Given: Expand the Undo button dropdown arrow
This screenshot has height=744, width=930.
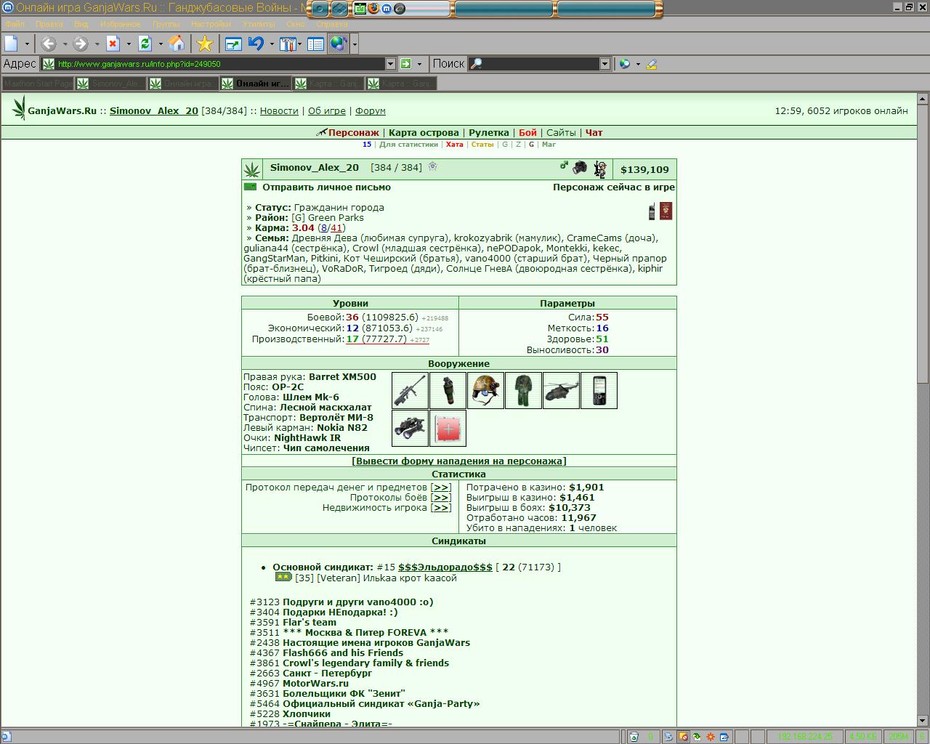Looking at the screenshot, I should pyautogui.click(x=272, y=44).
